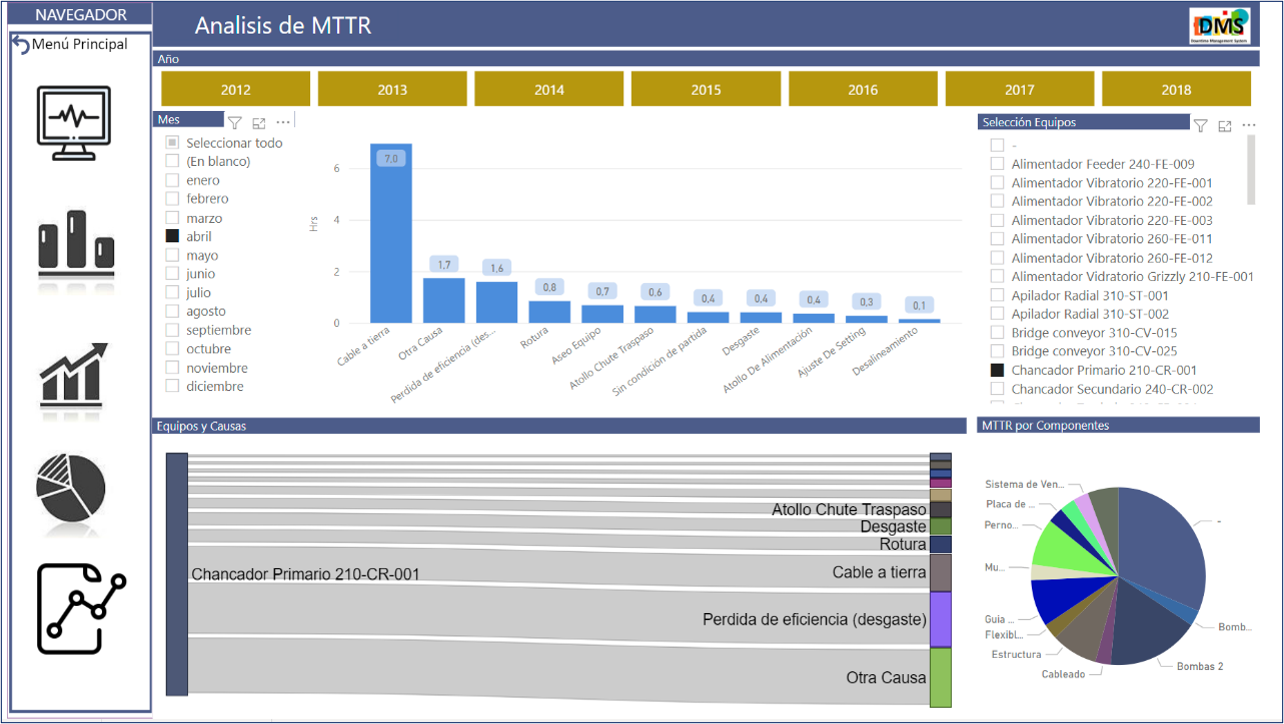Open the line graph document navigator icon
This screenshot has width=1284, height=724.
click(82, 609)
